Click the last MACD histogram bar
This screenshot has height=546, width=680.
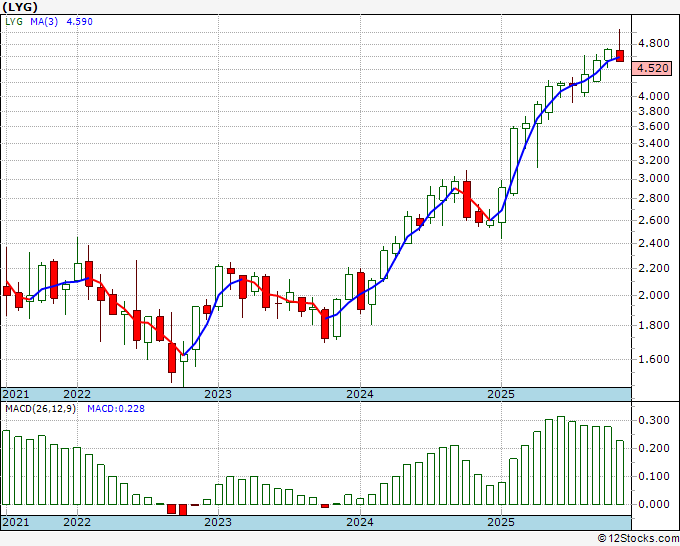click(620, 472)
